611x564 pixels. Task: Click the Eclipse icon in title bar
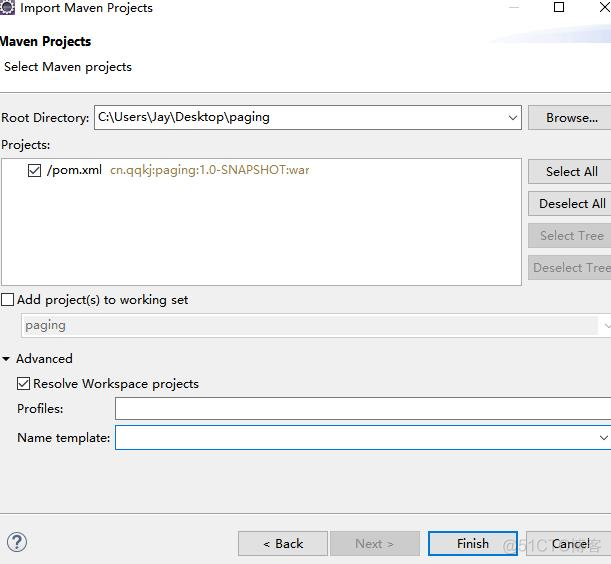click(x=7, y=7)
